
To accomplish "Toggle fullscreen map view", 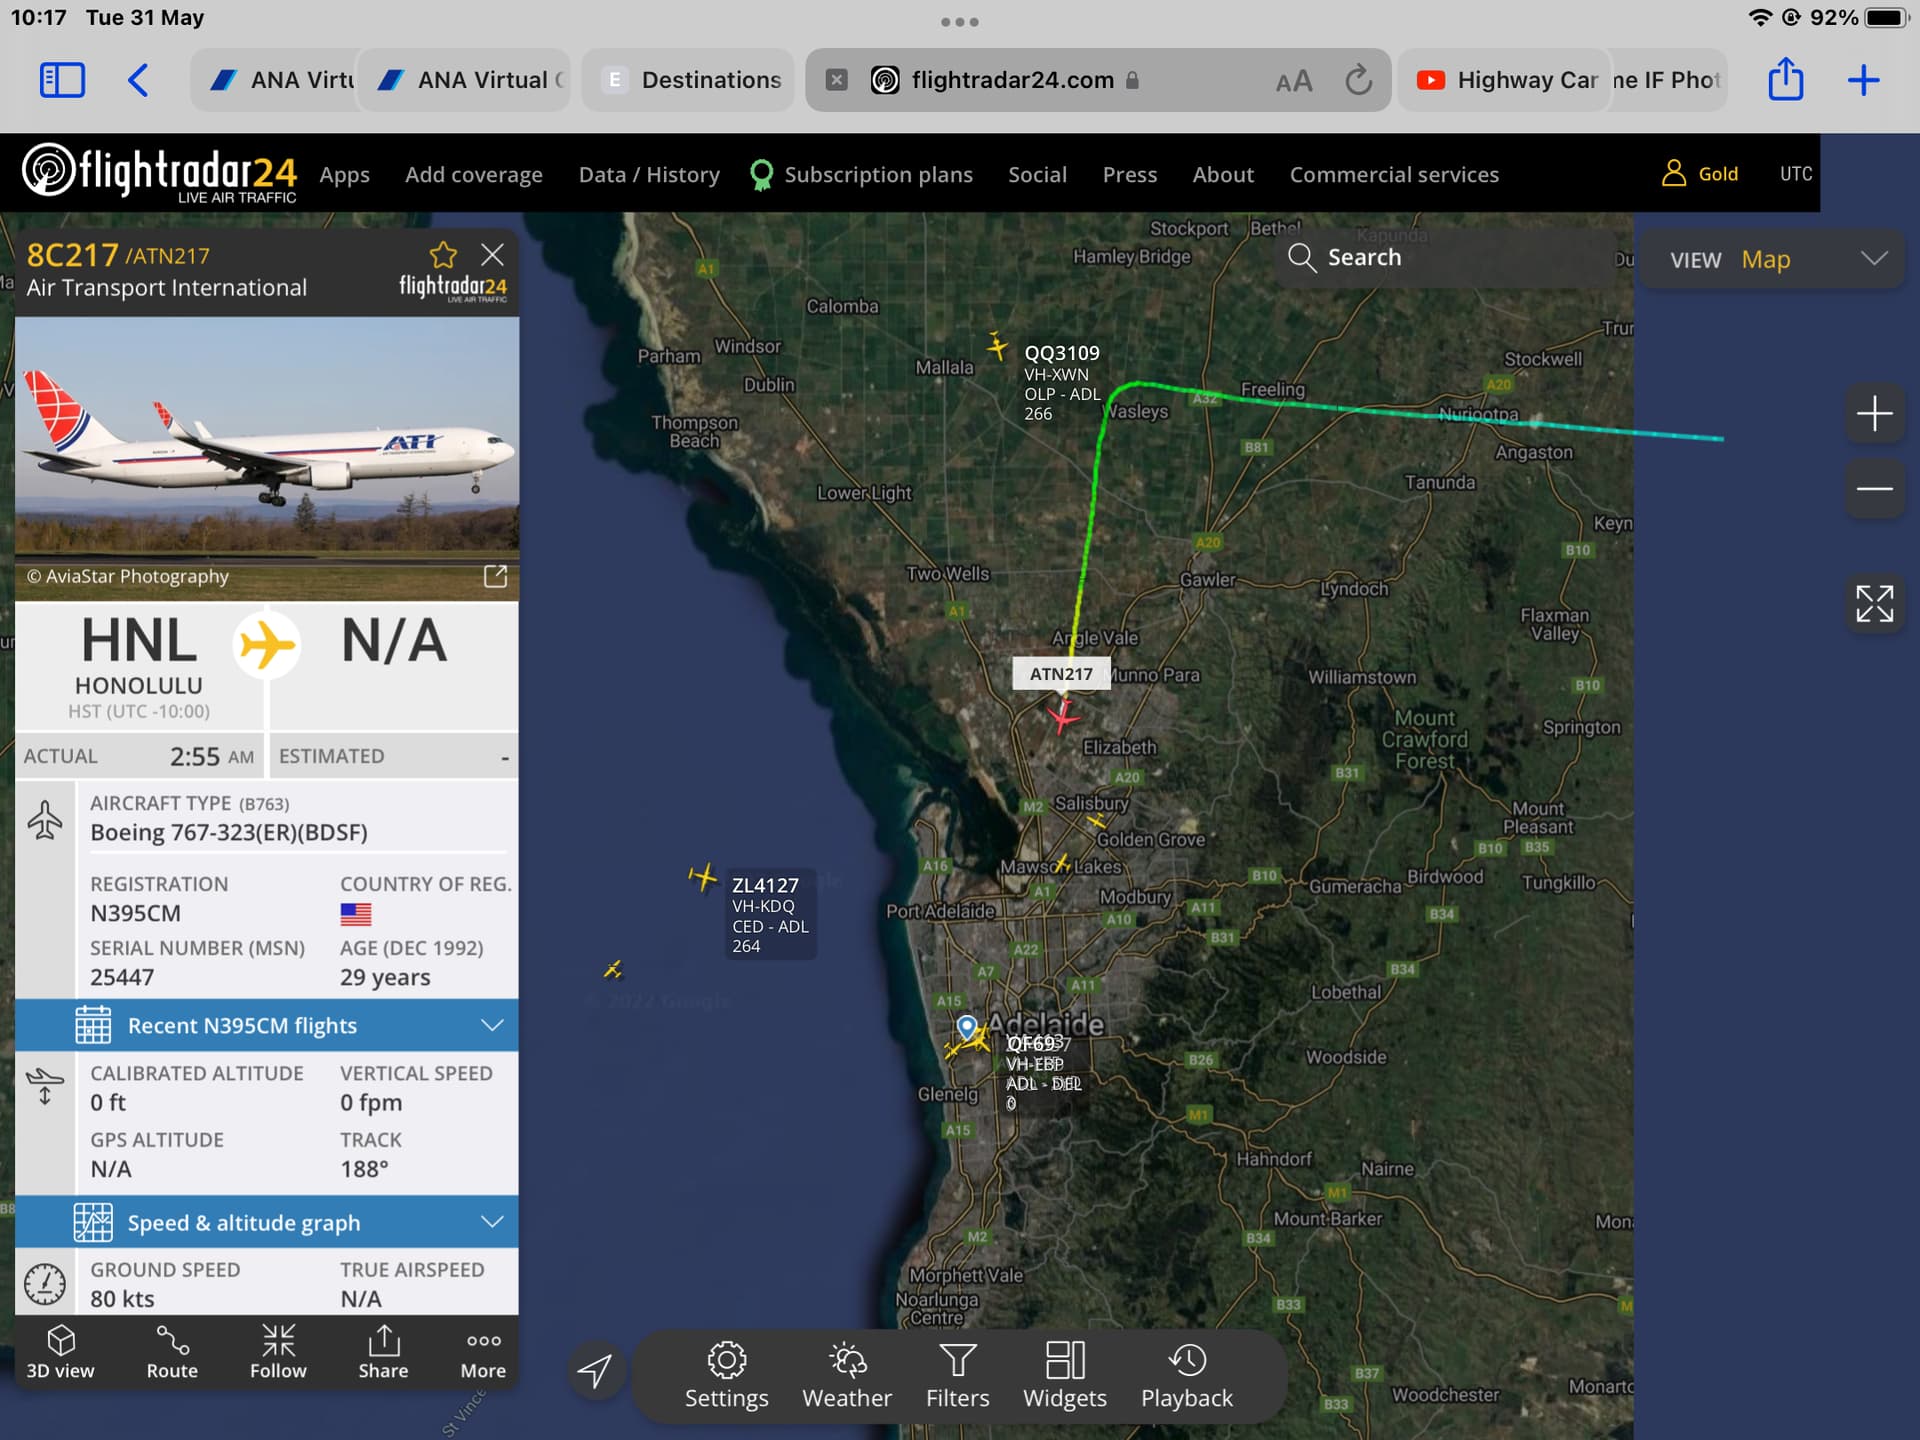I will (x=1874, y=603).
